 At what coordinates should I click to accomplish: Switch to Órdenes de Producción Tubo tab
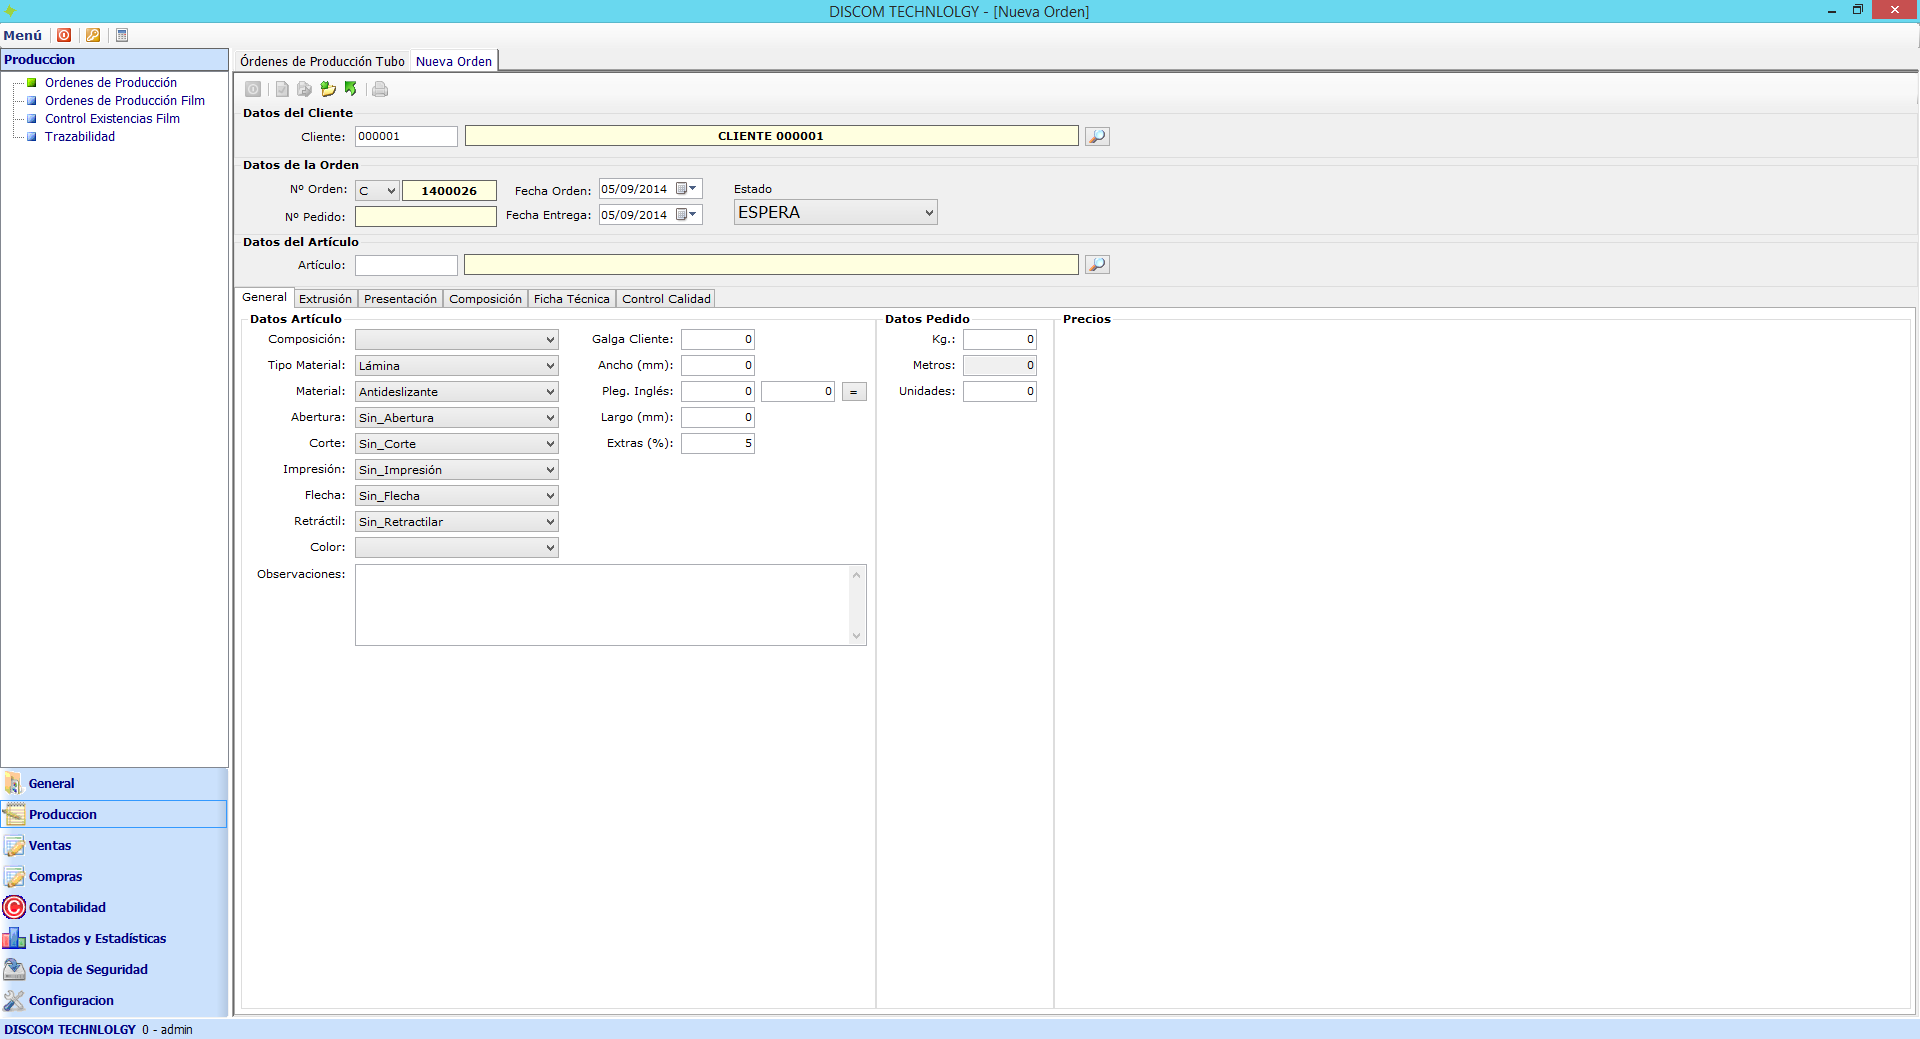coord(322,61)
